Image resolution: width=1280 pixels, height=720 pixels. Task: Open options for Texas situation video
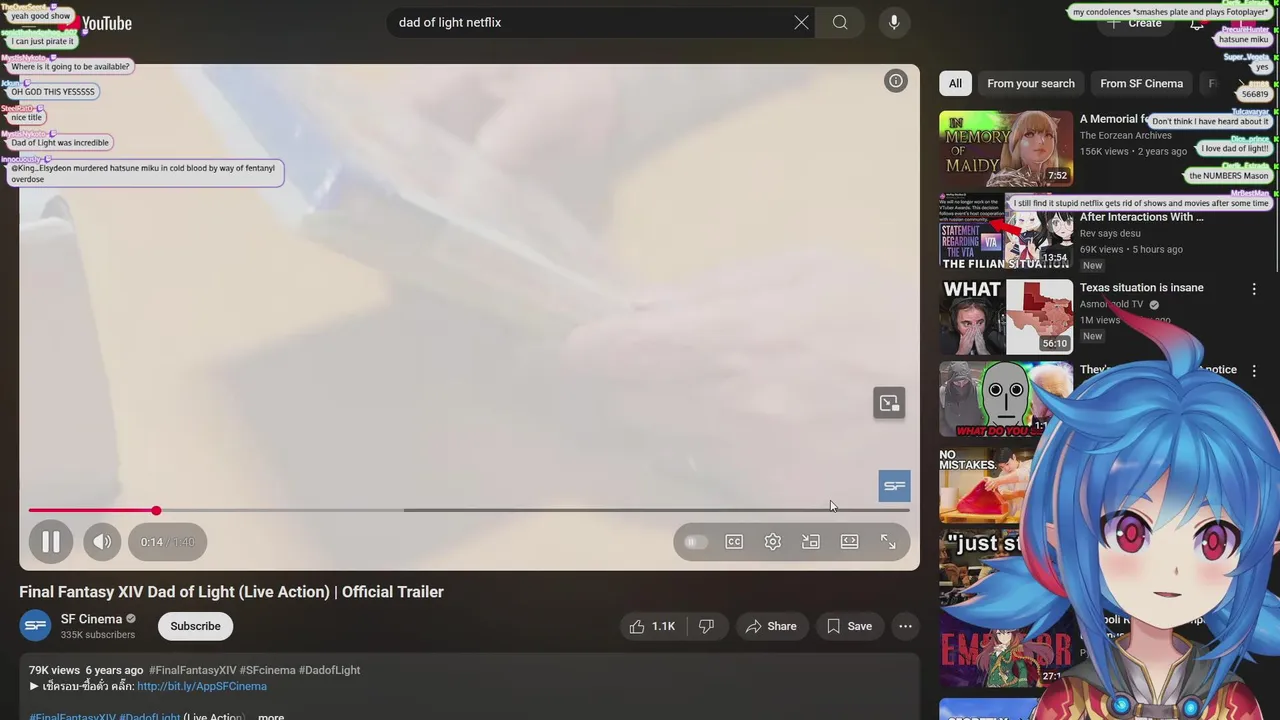(1254, 289)
